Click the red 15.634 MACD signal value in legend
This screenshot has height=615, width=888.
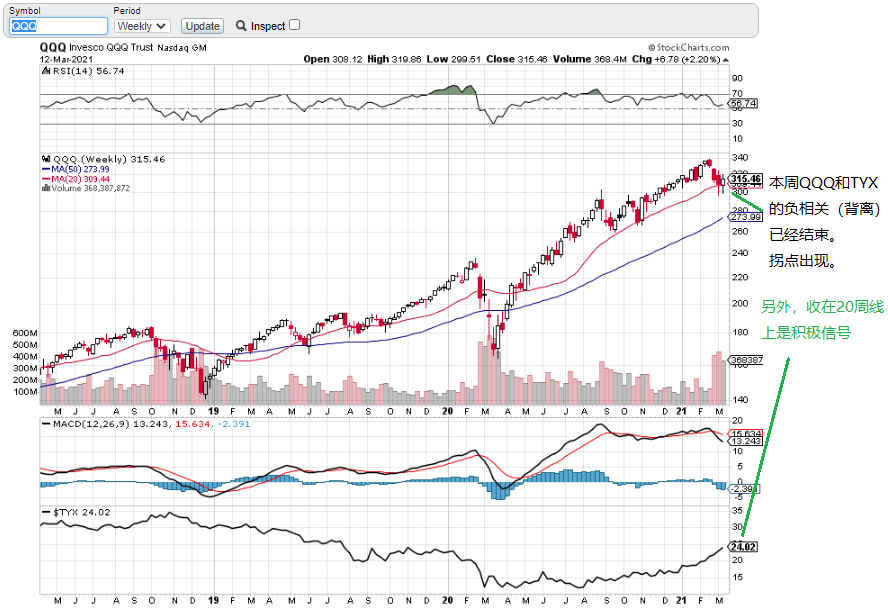[x=192, y=424]
